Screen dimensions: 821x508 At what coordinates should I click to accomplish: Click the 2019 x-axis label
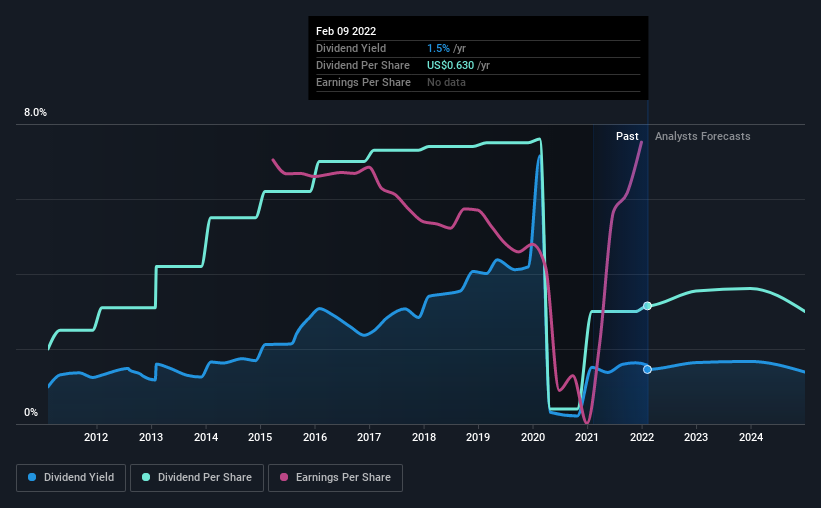(478, 437)
